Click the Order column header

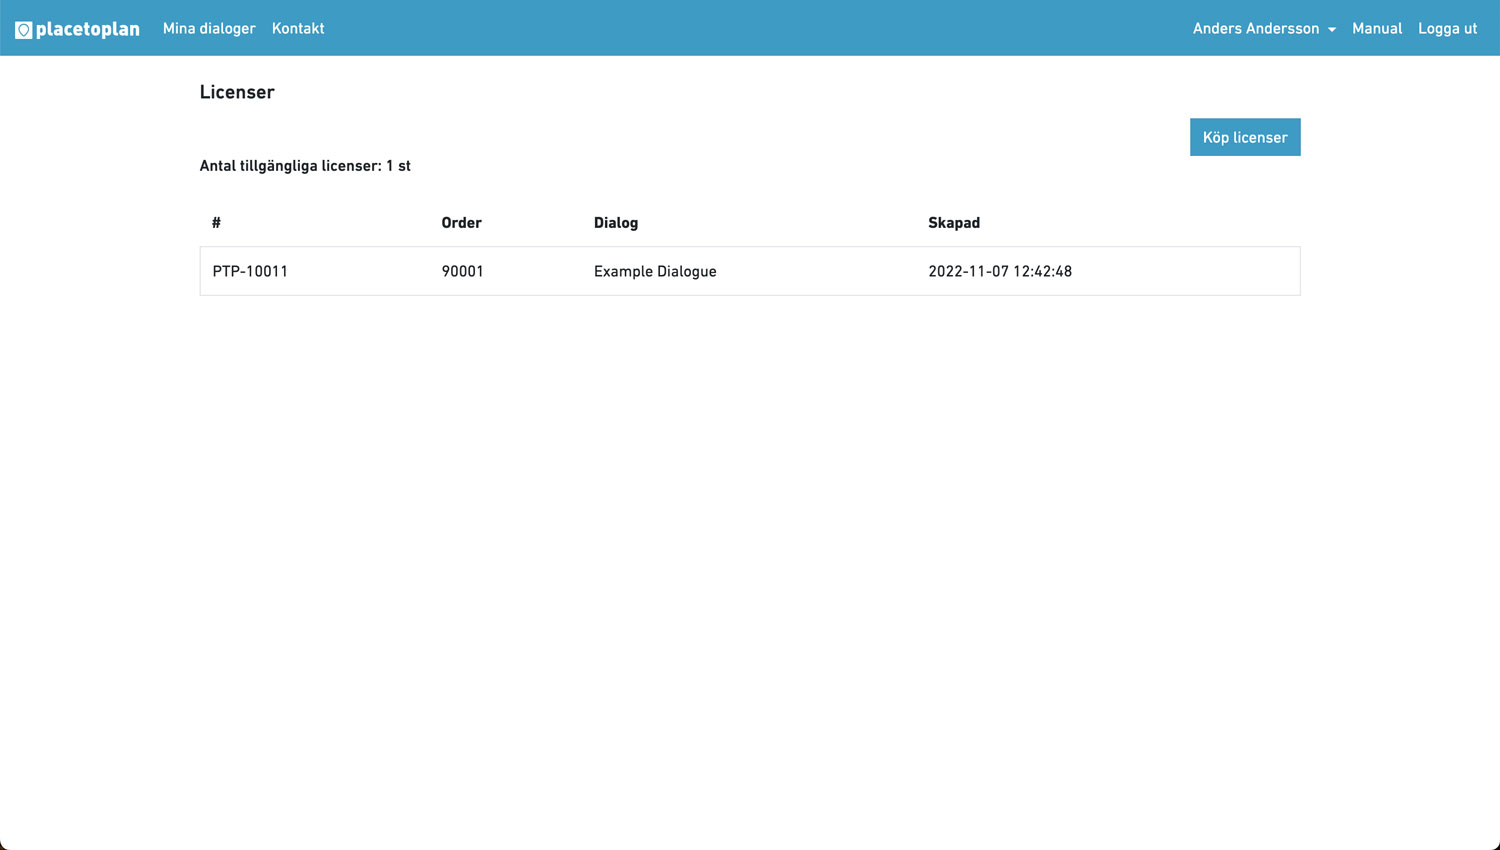461,223
